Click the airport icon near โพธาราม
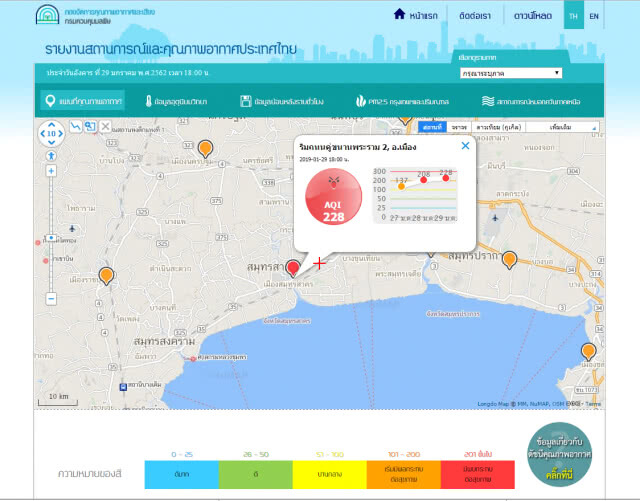This screenshot has height=501, width=640. 72,228
